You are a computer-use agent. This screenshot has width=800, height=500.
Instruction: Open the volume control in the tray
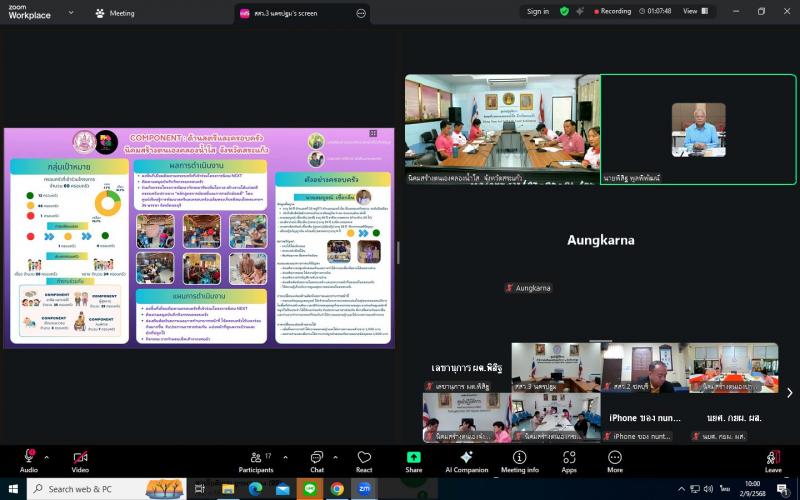708,489
